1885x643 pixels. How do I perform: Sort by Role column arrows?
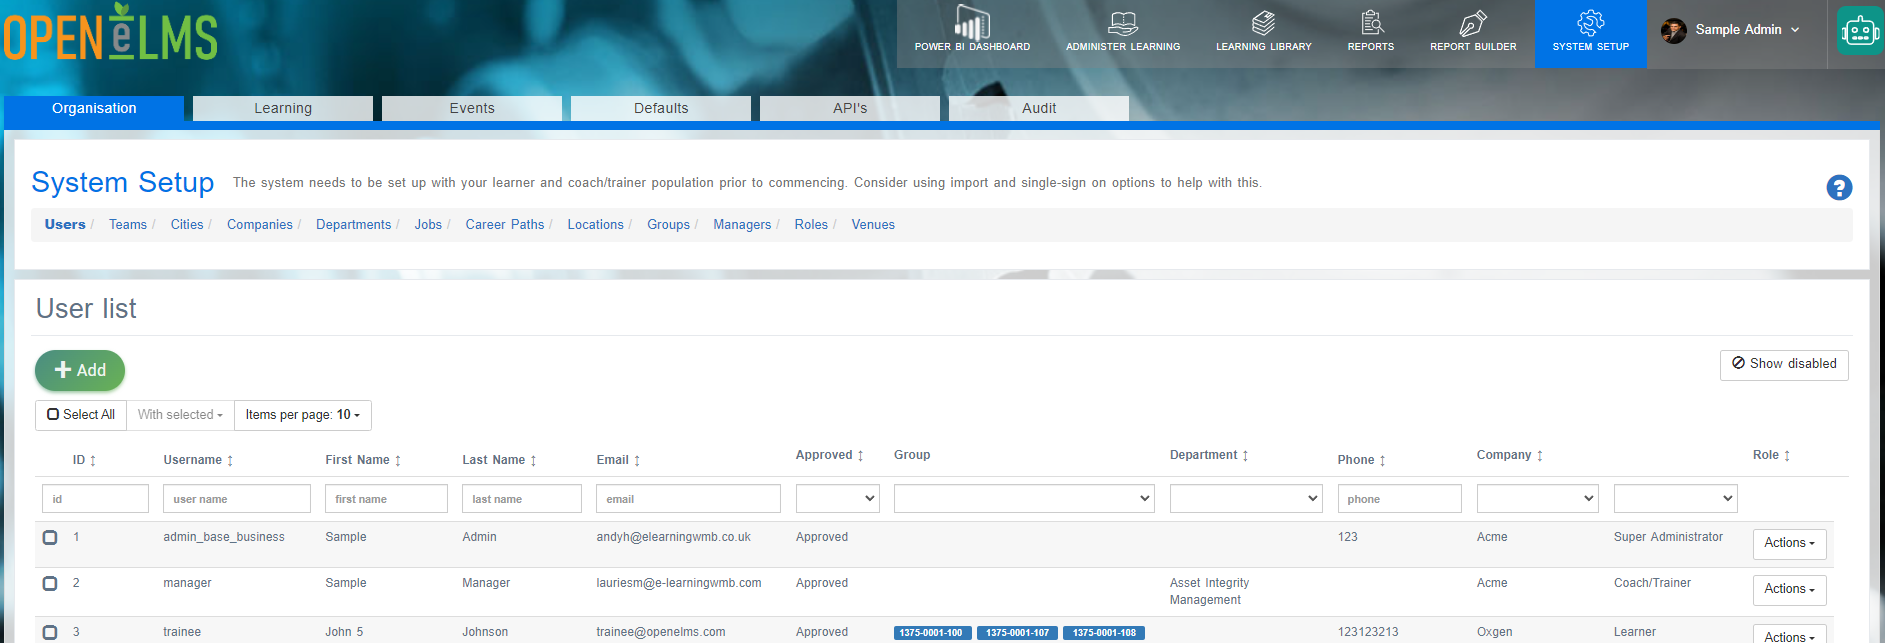[x=1787, y=456]
